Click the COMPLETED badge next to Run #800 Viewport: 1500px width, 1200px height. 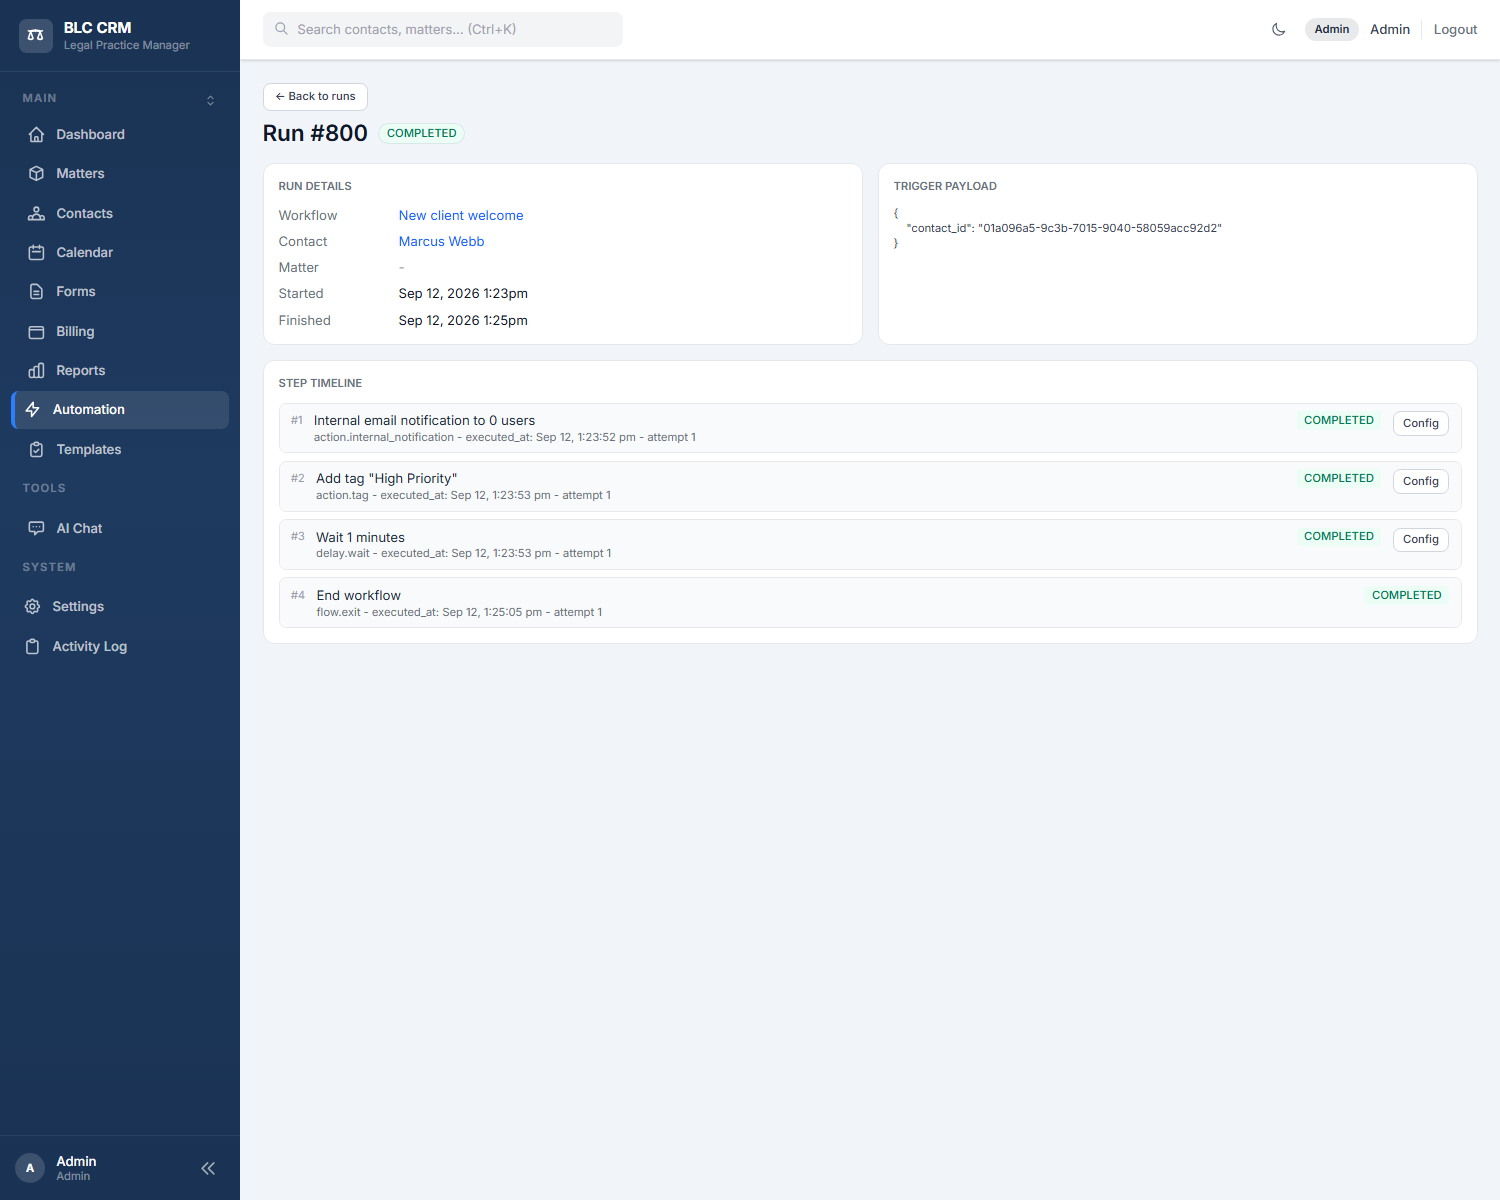(x=422, y=133)
